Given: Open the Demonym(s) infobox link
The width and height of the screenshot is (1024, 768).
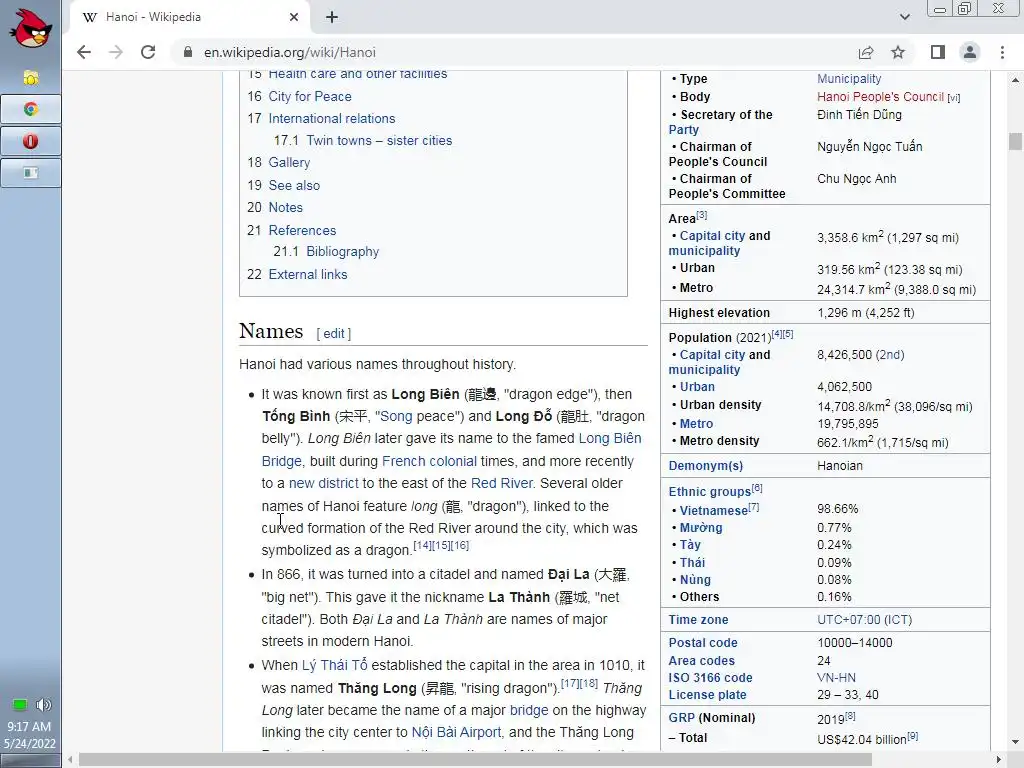Looking at the screenshot, I should tap(705, 466).
